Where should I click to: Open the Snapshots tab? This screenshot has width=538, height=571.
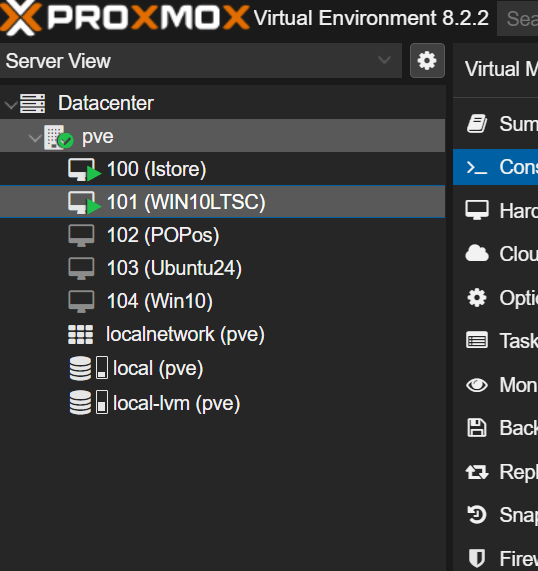click(x=495, y=515)
